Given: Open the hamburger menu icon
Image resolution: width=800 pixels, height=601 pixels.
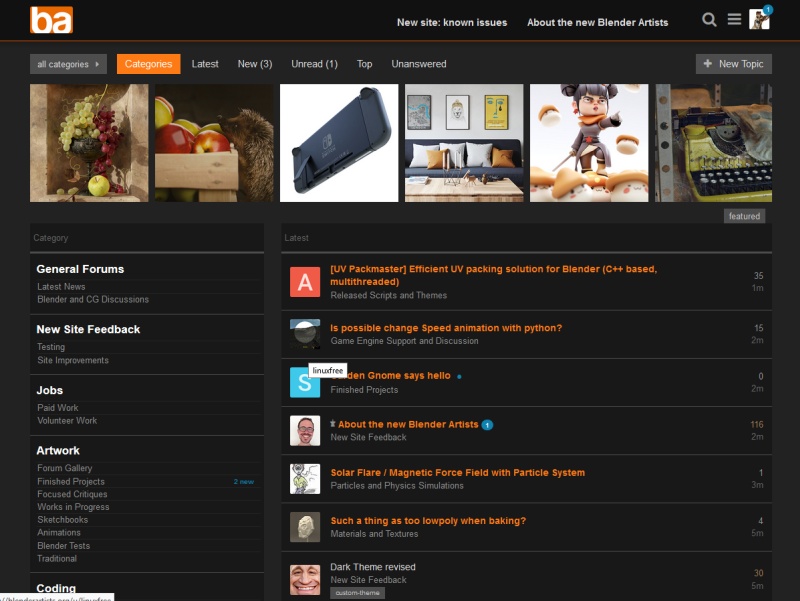Looking at the screenshot, I should 734,20.
